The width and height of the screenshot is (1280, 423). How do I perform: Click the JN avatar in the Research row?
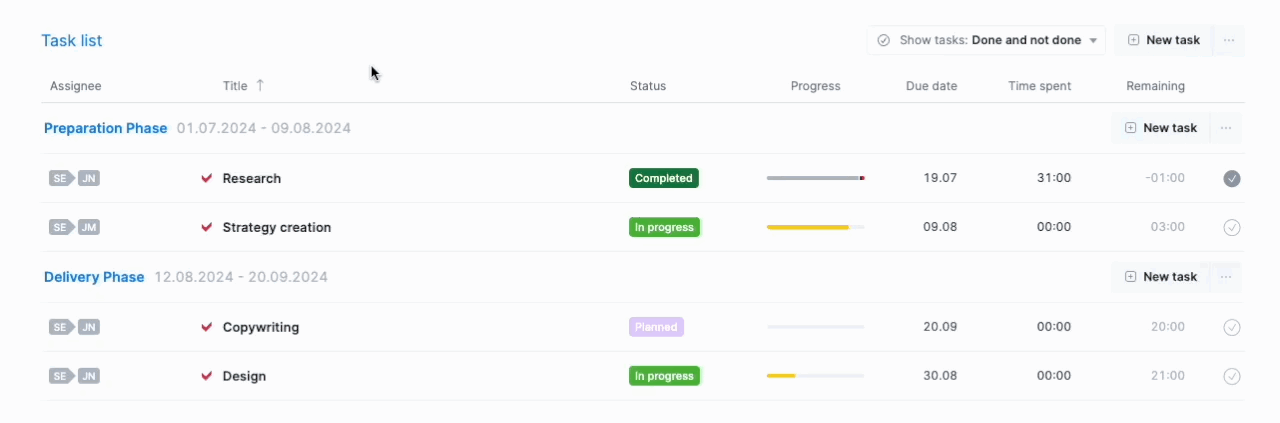[x=89, y=178]
